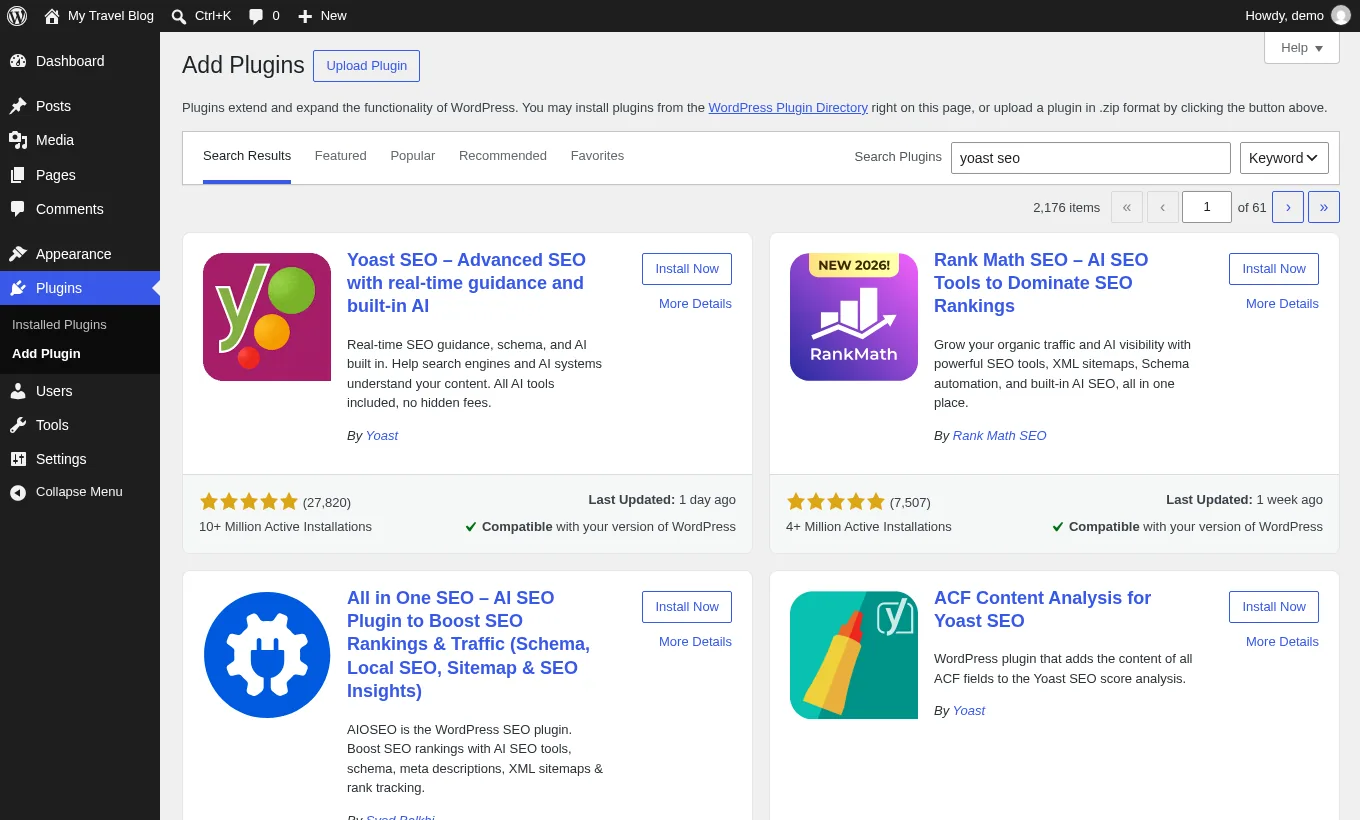The height and width of the screenshot is (820, 1360).
Task: Open Installed Plugins submenu item
Action: 59,325
